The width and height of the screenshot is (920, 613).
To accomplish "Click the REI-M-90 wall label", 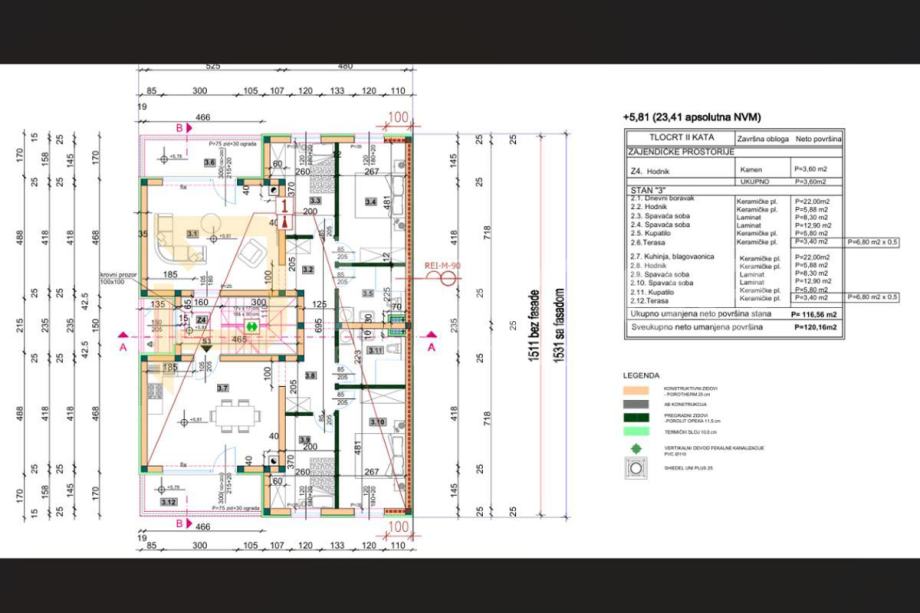I will 440,266.
